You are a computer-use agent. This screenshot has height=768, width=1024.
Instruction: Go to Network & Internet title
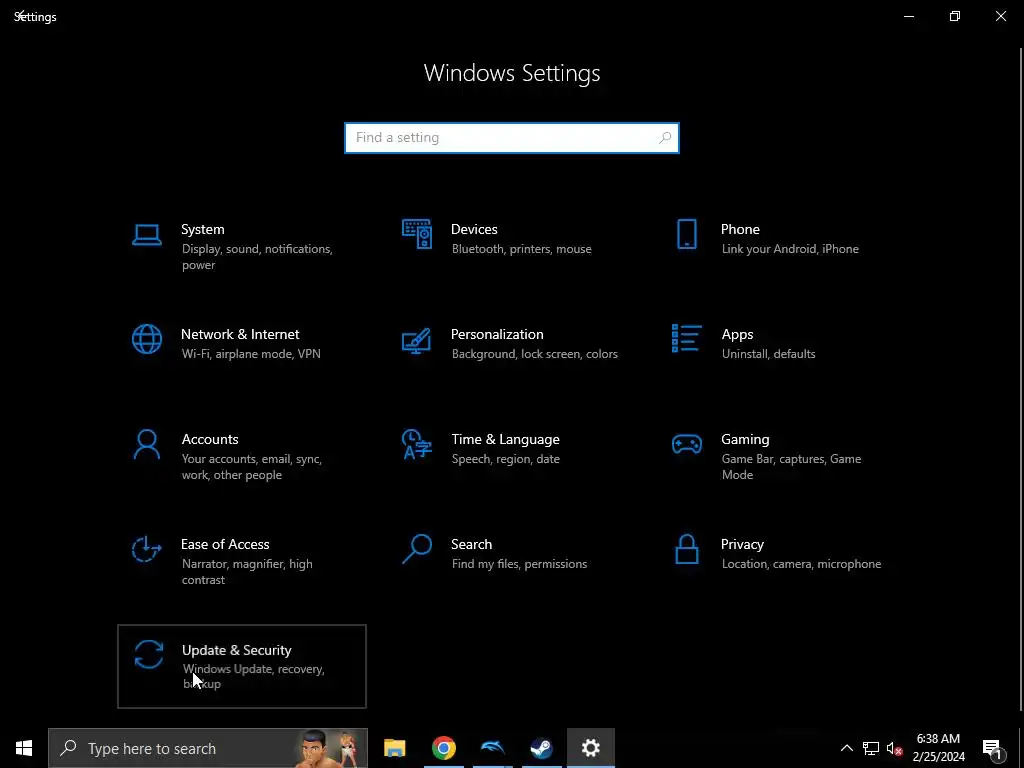(x=240, y=334)
